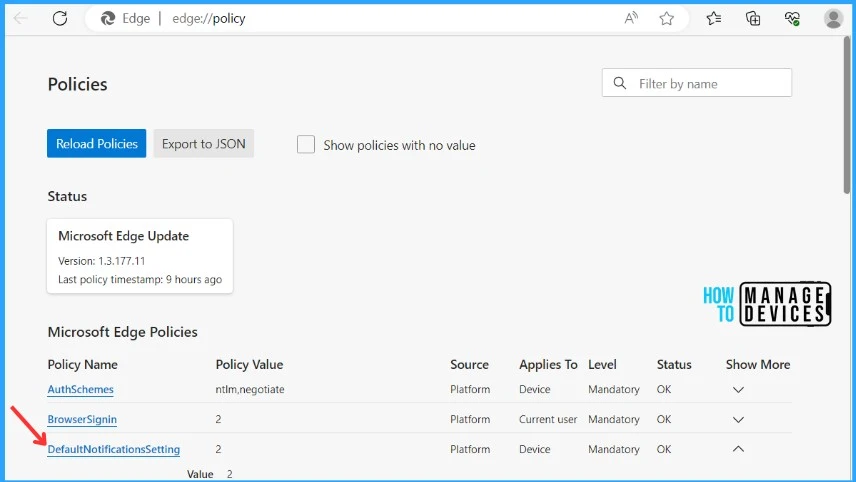Open the BrowserSignin policy link
856x482 pixels.
(82, 419)
